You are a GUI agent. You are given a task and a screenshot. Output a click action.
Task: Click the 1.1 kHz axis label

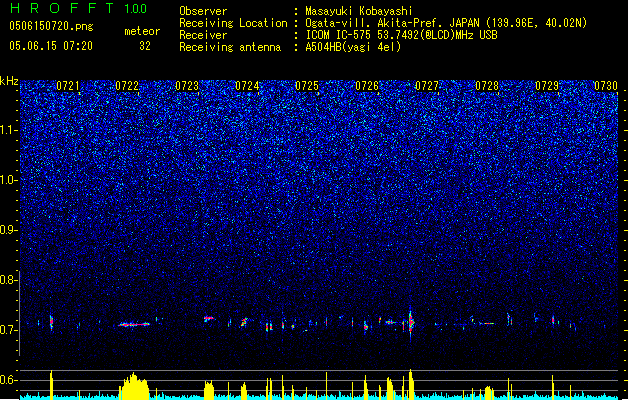coord(8,130)
